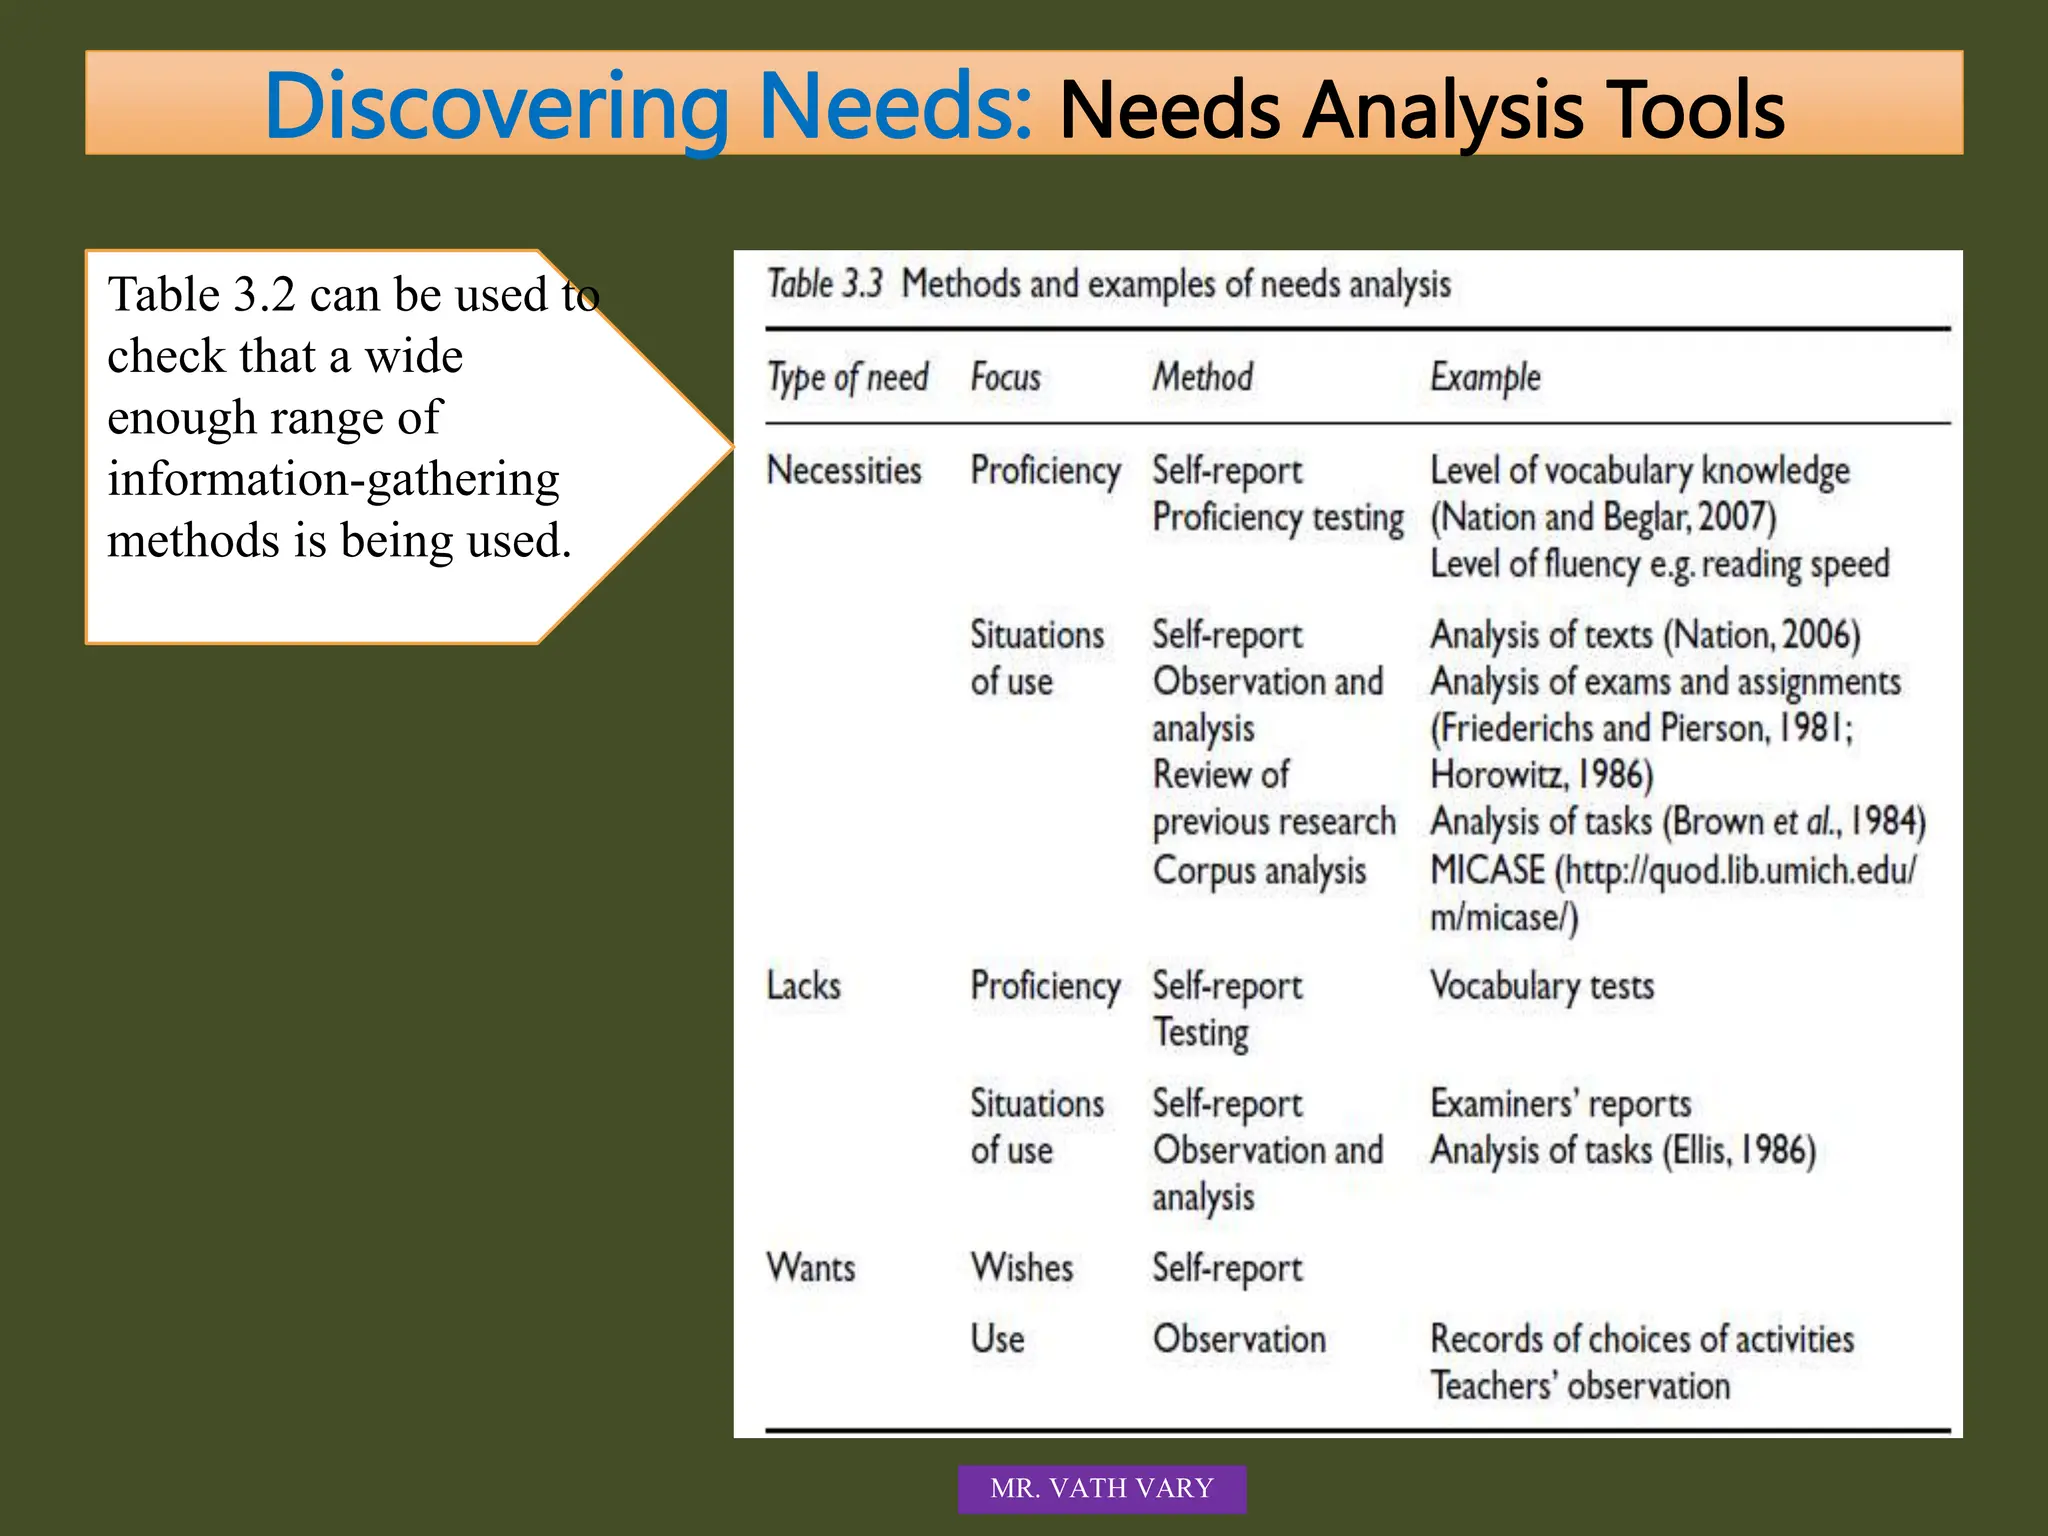Click '(Nation and Beglar, 2007)' citation
2048x1536 pixels.
(1603, 517)
